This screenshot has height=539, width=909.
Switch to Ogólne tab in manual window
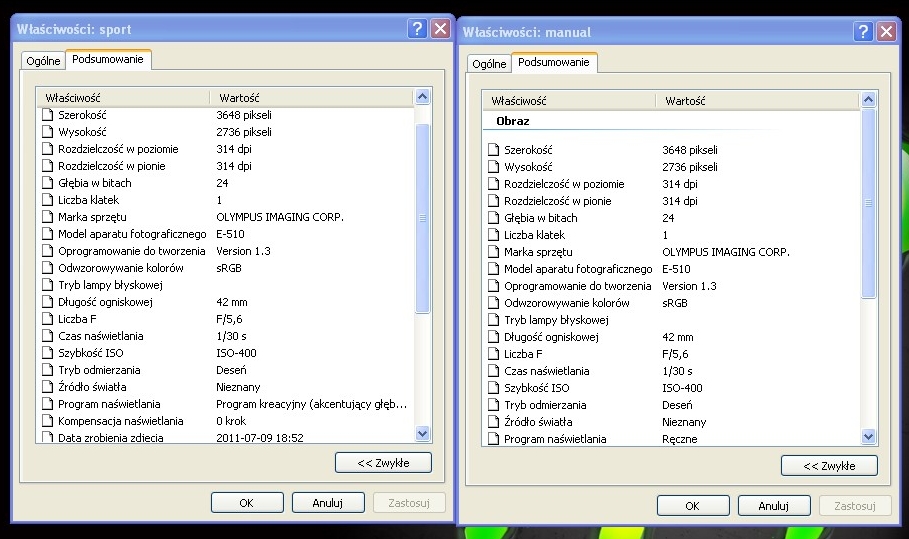[x=489, y=64]
